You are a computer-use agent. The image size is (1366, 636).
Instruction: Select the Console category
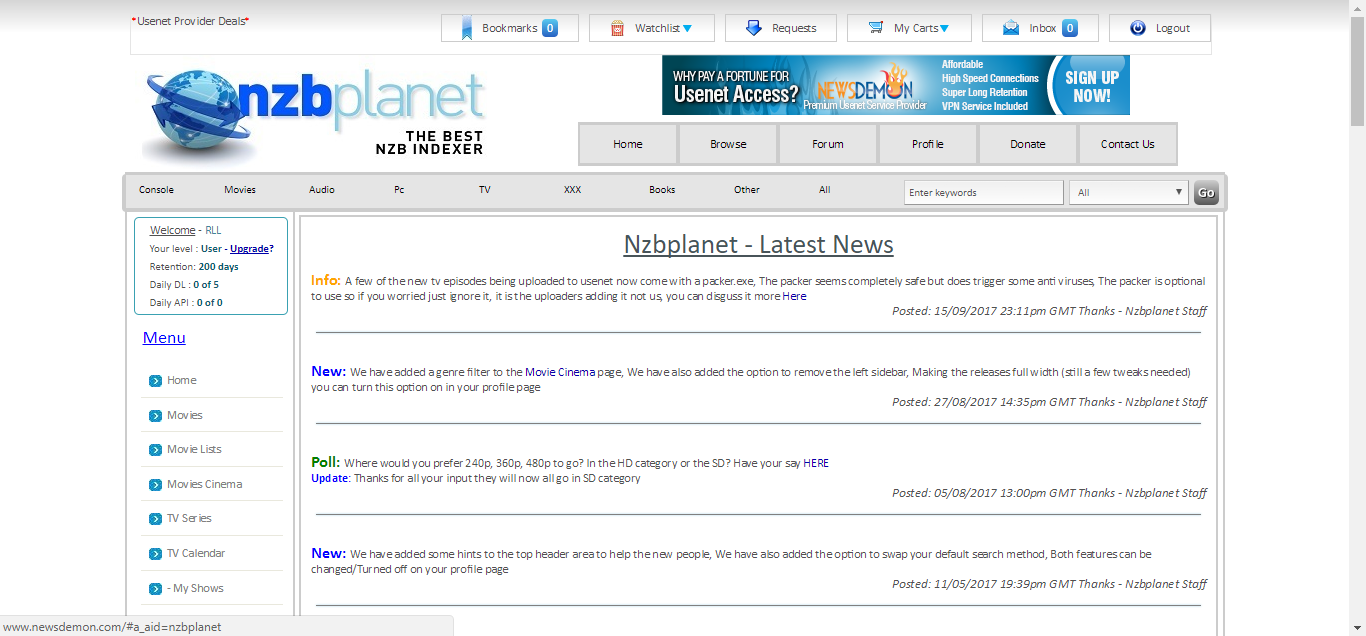(x=156, y=190)
